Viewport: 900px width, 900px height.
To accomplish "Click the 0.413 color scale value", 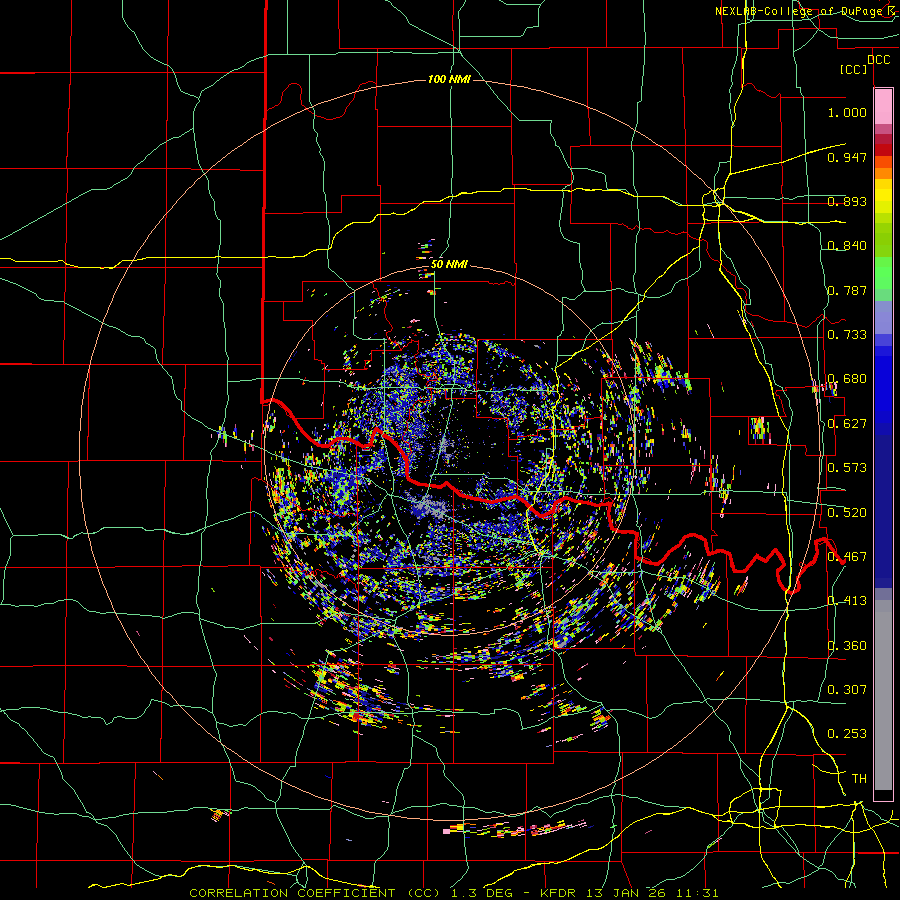I will click(x=847, y=601).
